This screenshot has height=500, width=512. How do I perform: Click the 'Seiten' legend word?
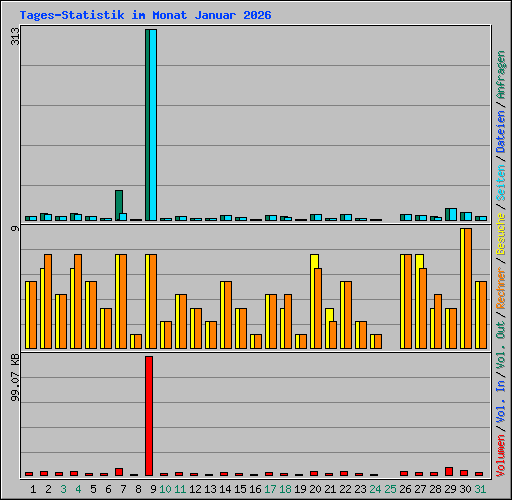[x=501, y=183]
